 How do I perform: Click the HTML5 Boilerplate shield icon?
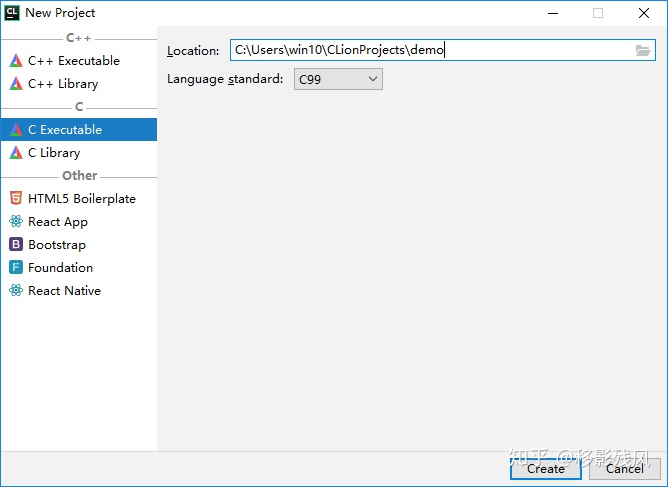(x=16, y=198)
